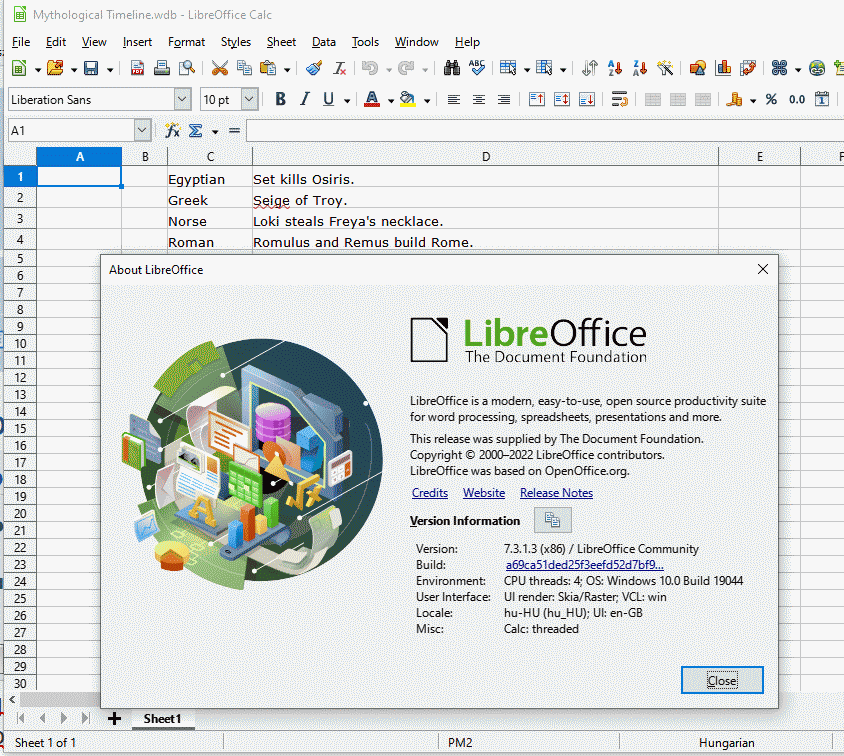Click the Insert Chart icon

click(723, 68)
